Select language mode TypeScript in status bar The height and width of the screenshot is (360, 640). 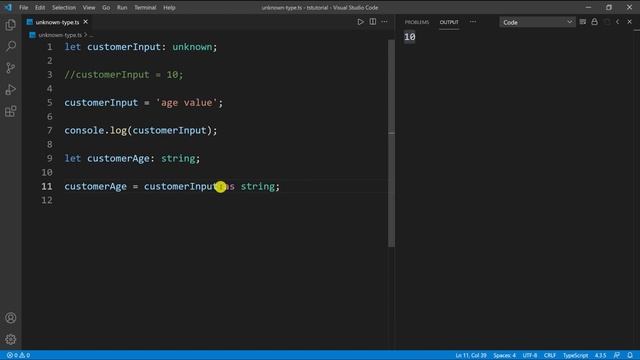pos(576,355)
